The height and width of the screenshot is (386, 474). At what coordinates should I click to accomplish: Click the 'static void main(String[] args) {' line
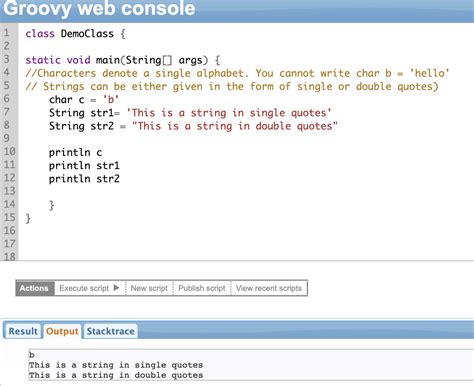pyautogui.click(x=123, y=60)
